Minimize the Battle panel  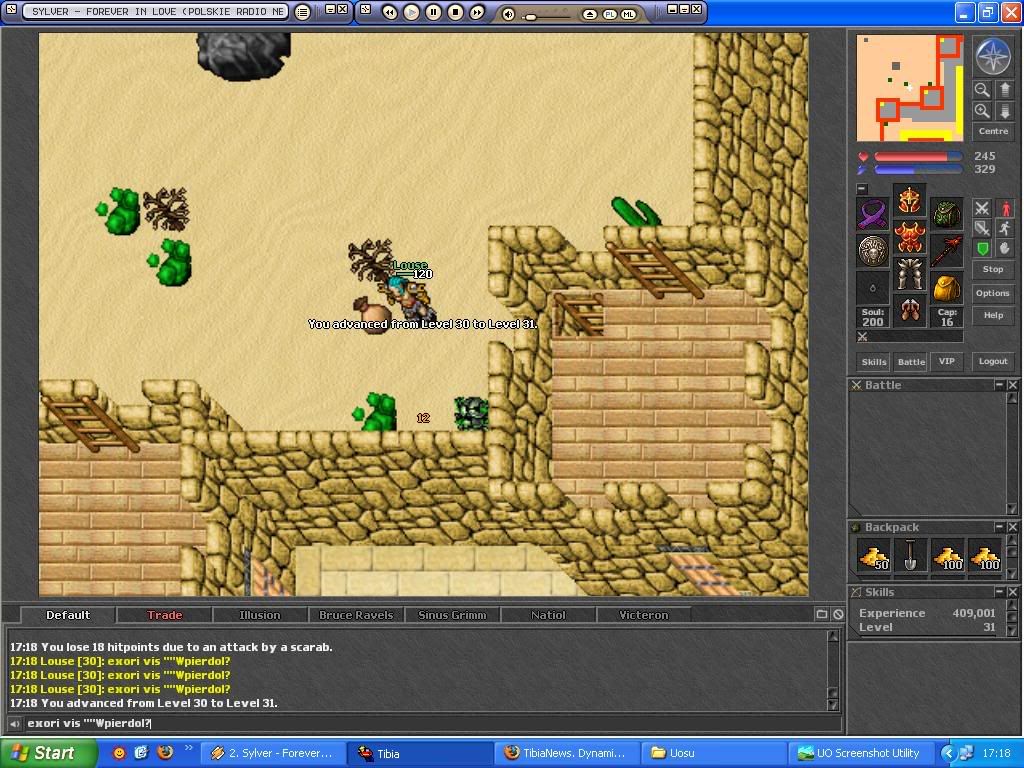pos(999,385)
